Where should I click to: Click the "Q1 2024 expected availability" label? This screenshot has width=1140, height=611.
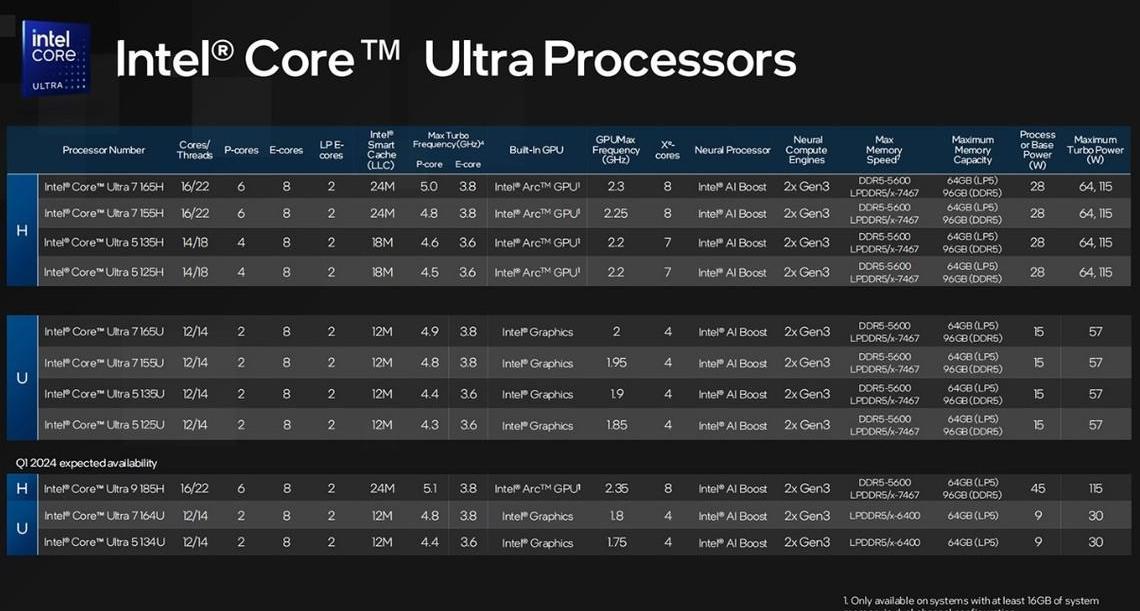tap(86, 463)
